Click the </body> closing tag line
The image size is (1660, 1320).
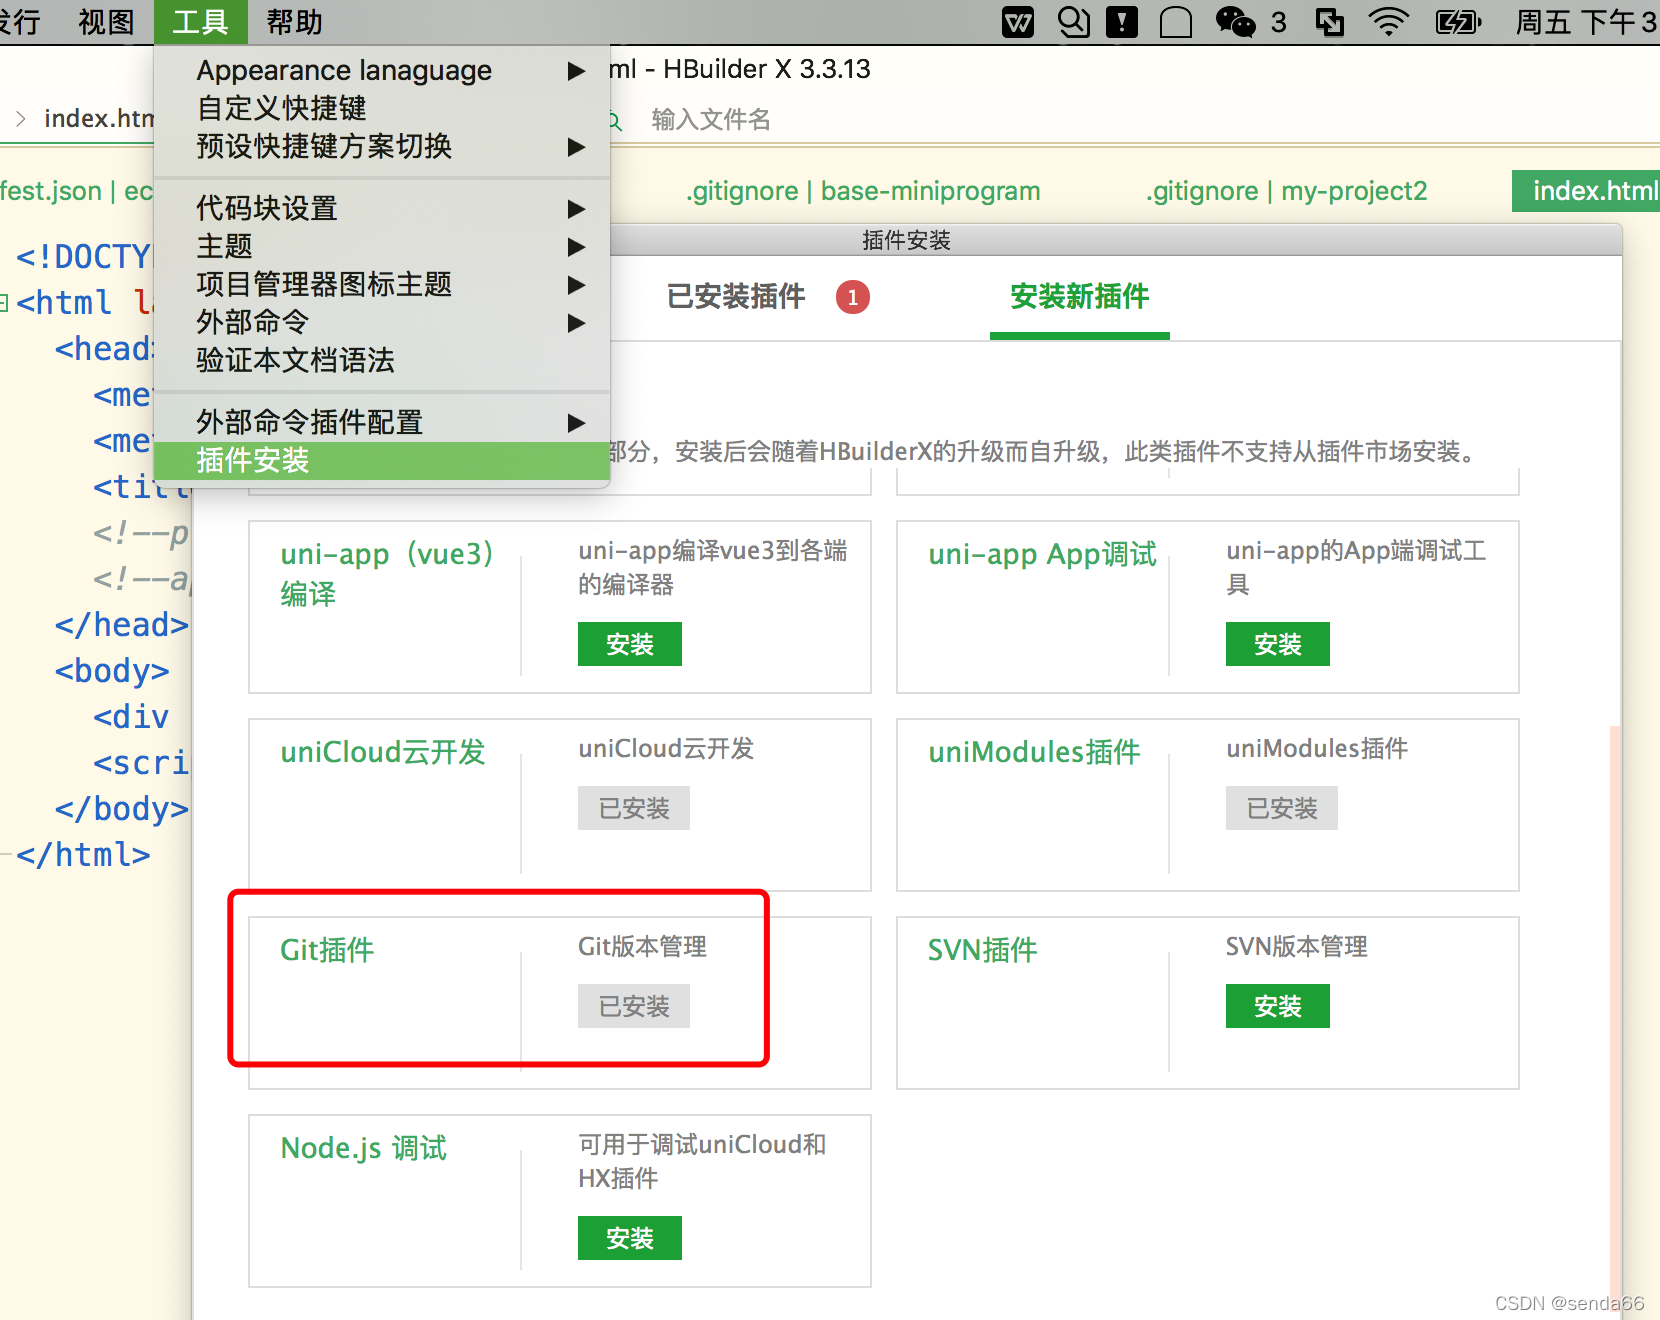(x=122, y=809)
